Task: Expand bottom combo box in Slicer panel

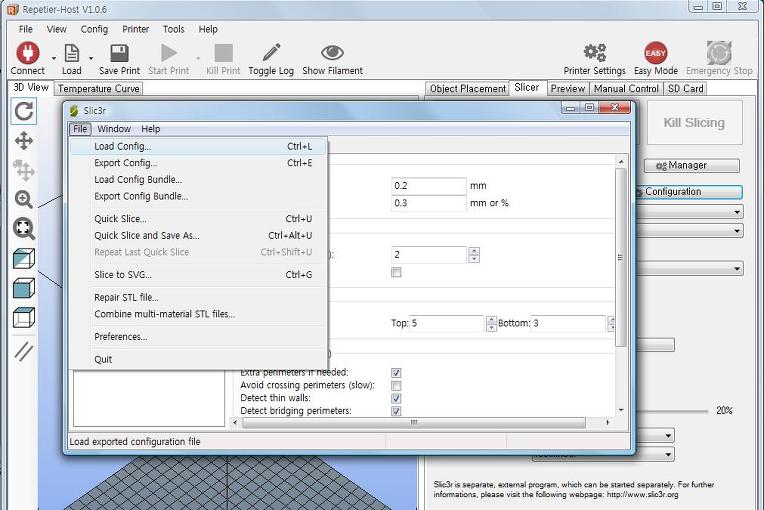Action: 668,454
